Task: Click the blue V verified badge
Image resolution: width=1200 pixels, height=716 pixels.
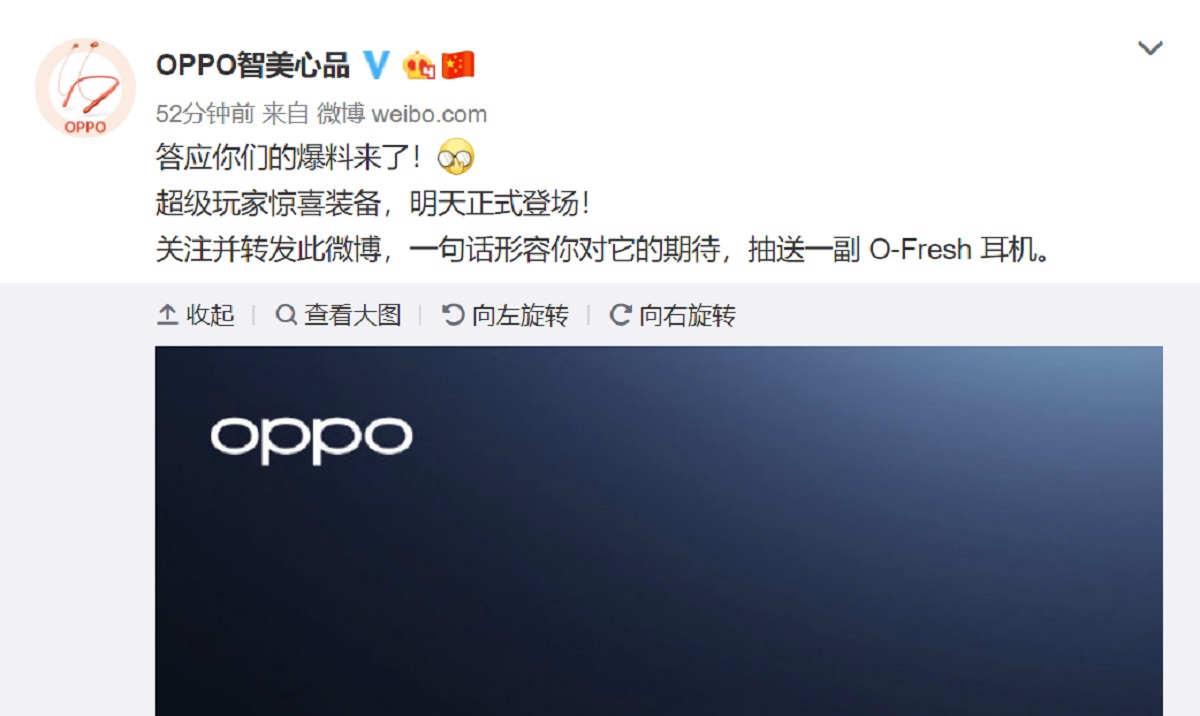Action: pos(376,66)
